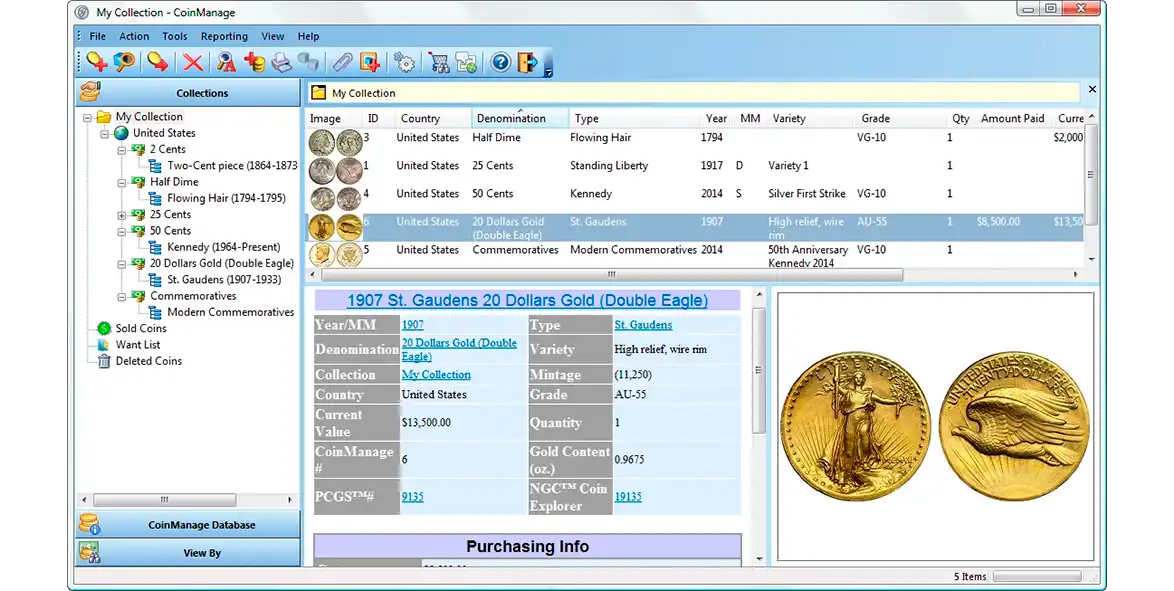Open the View menu
This screenshot has height=591, width=1174.
tap(273, 36)
